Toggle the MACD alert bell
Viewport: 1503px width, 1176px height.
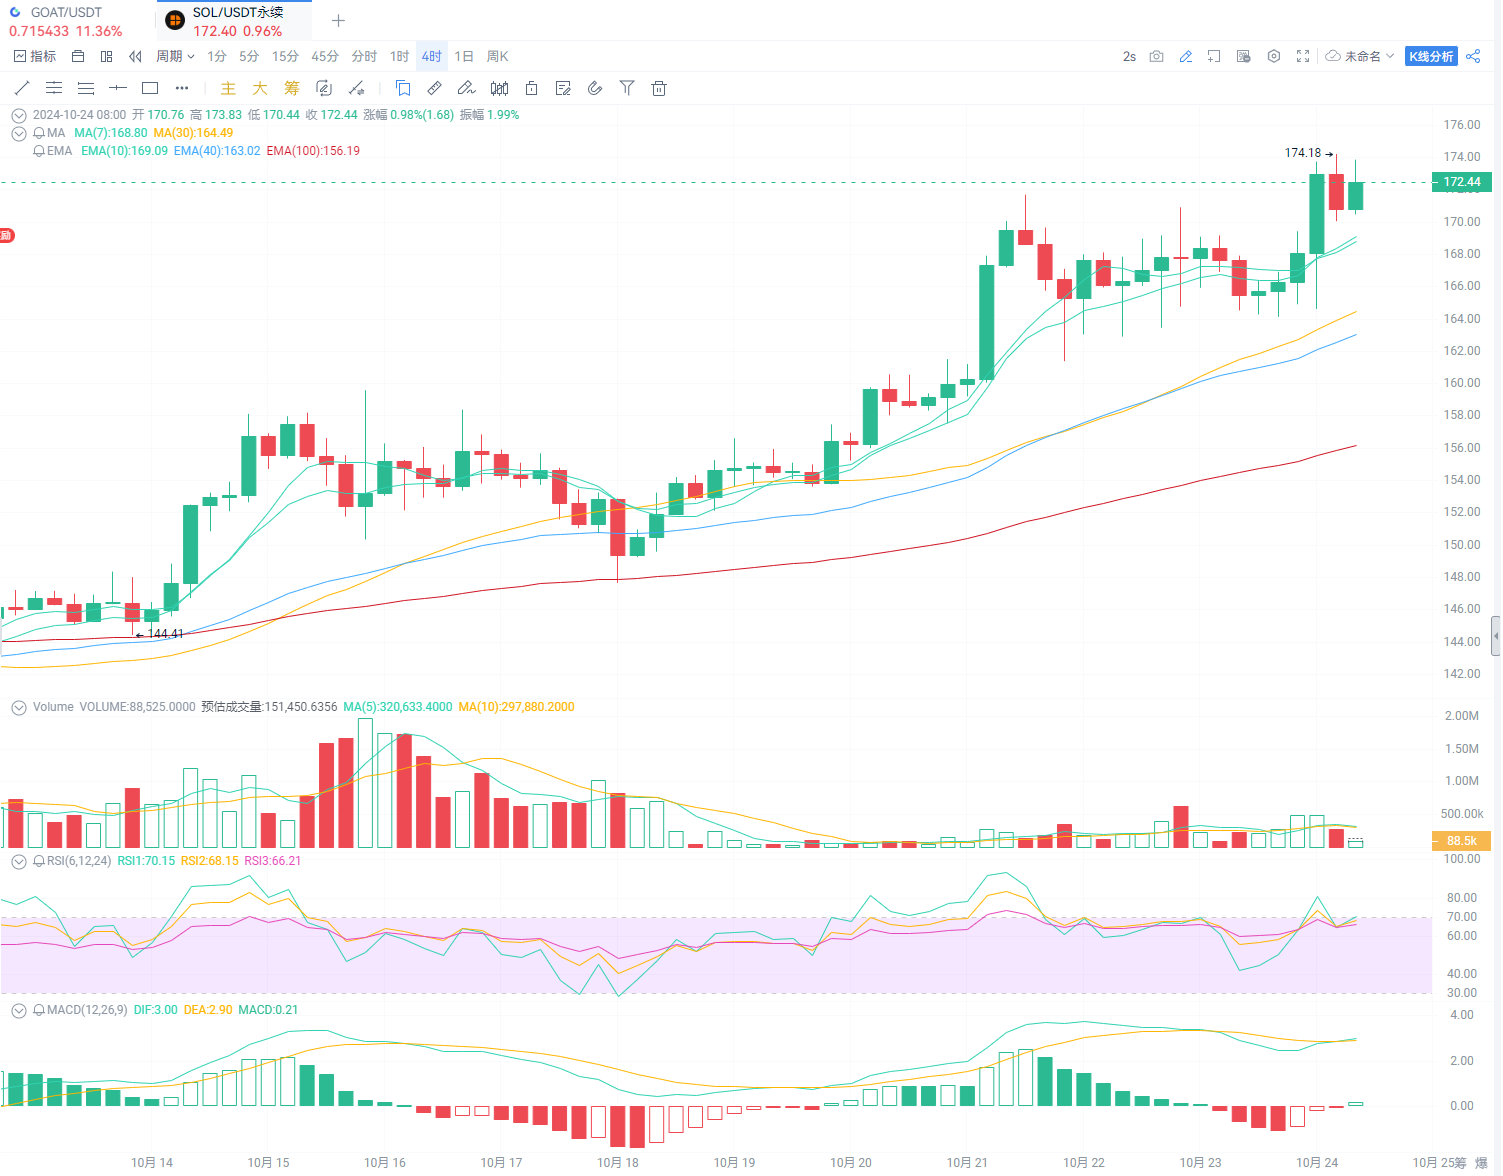point(39,1010)
